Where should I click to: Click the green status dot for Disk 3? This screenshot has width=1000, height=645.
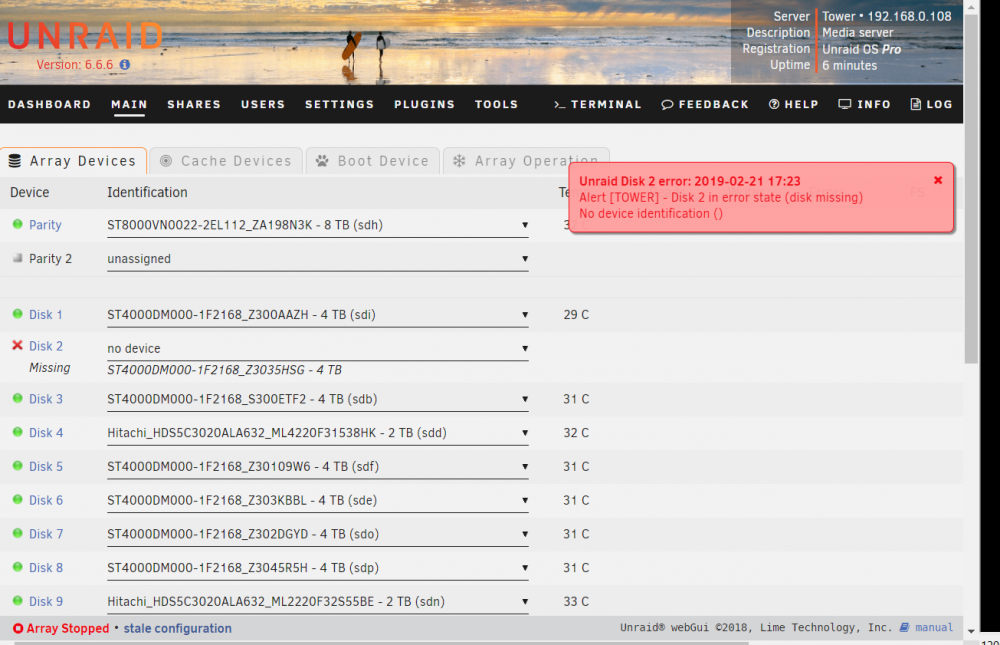coord(17,398)
